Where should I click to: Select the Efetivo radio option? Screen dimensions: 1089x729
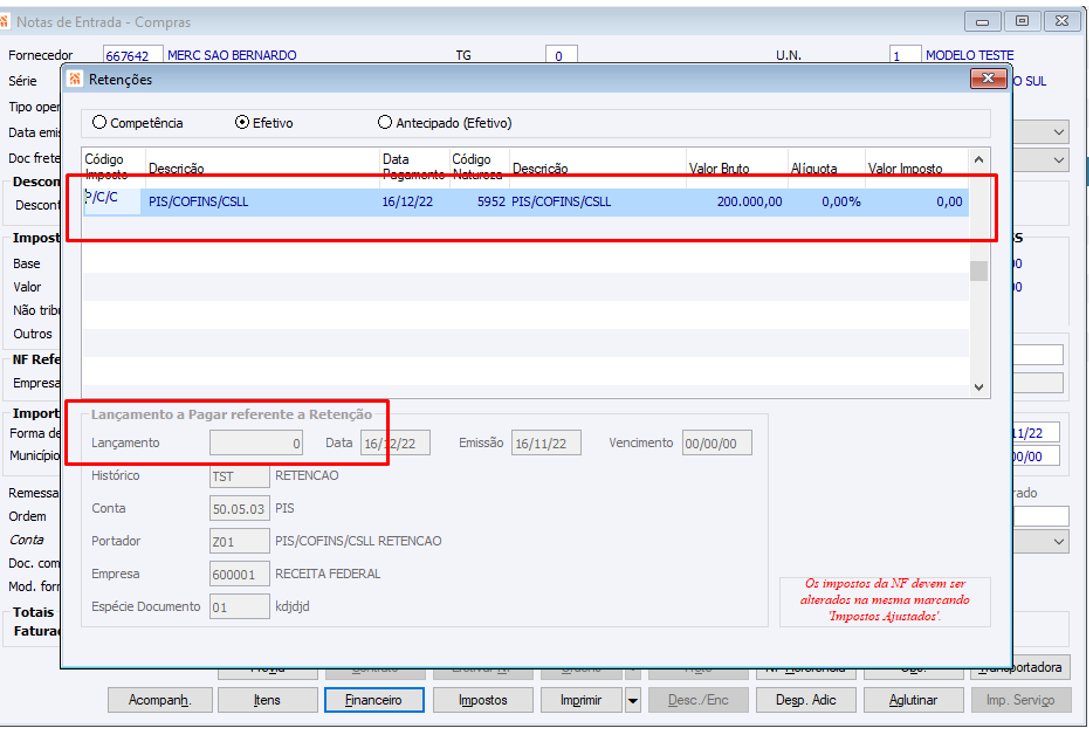click(x=242, y=123)
